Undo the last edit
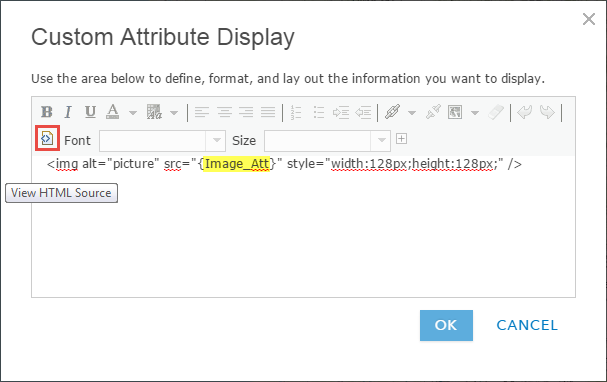This screenshot has width=607, height=382. click(525, 112)
